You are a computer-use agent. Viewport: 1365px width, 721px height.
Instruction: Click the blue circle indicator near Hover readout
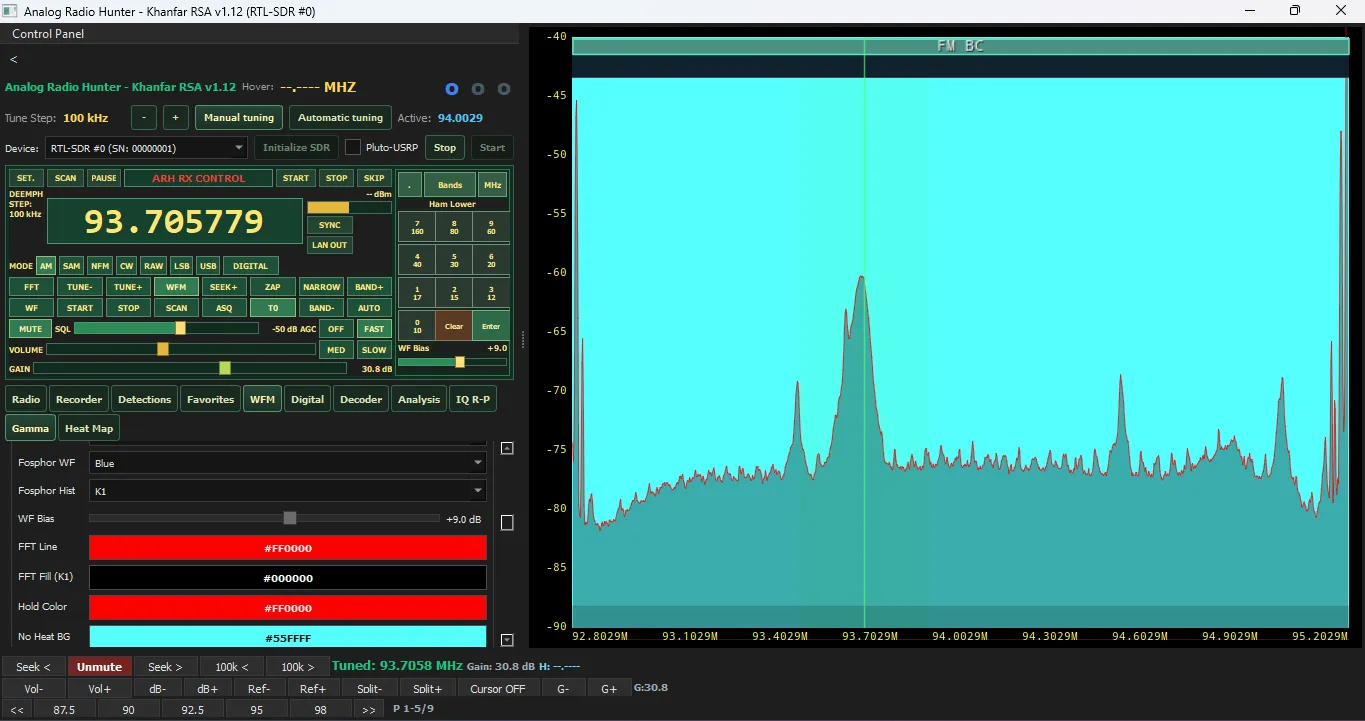pyautogui.click(x=452, y=89)
